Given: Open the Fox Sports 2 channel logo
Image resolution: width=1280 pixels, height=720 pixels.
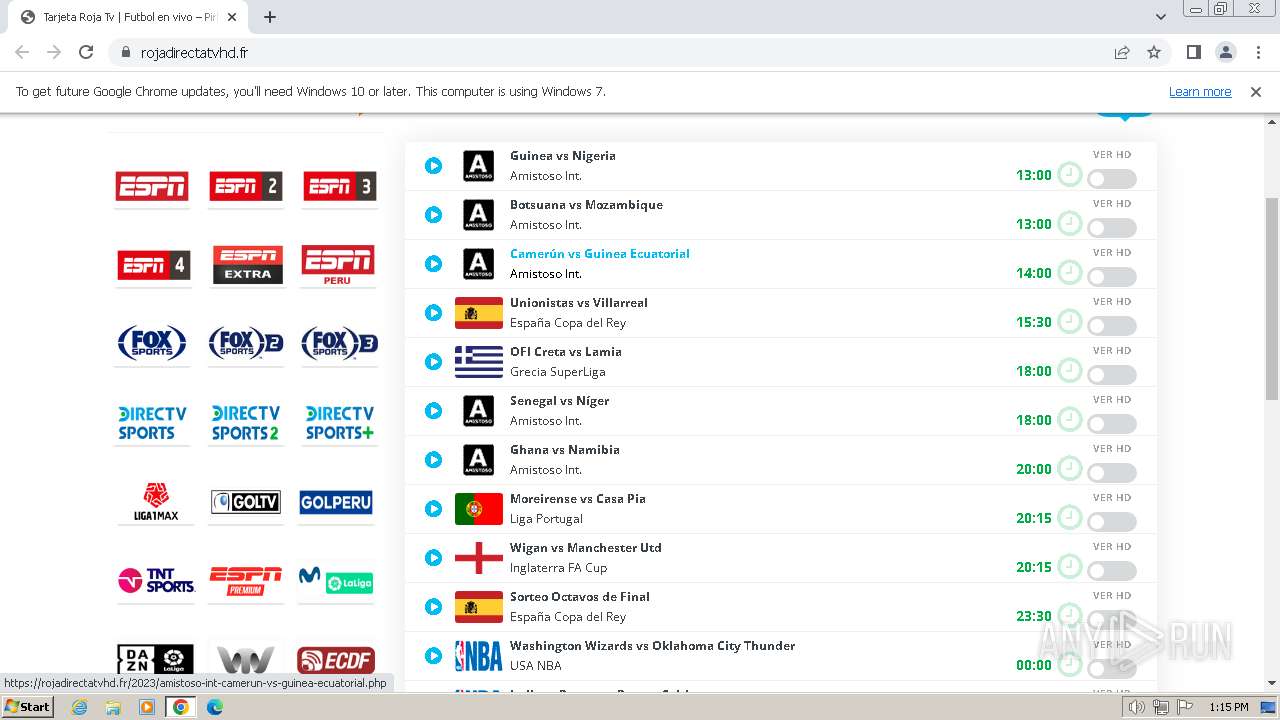Looking at the screenshot, I should (x=245, y=343).
